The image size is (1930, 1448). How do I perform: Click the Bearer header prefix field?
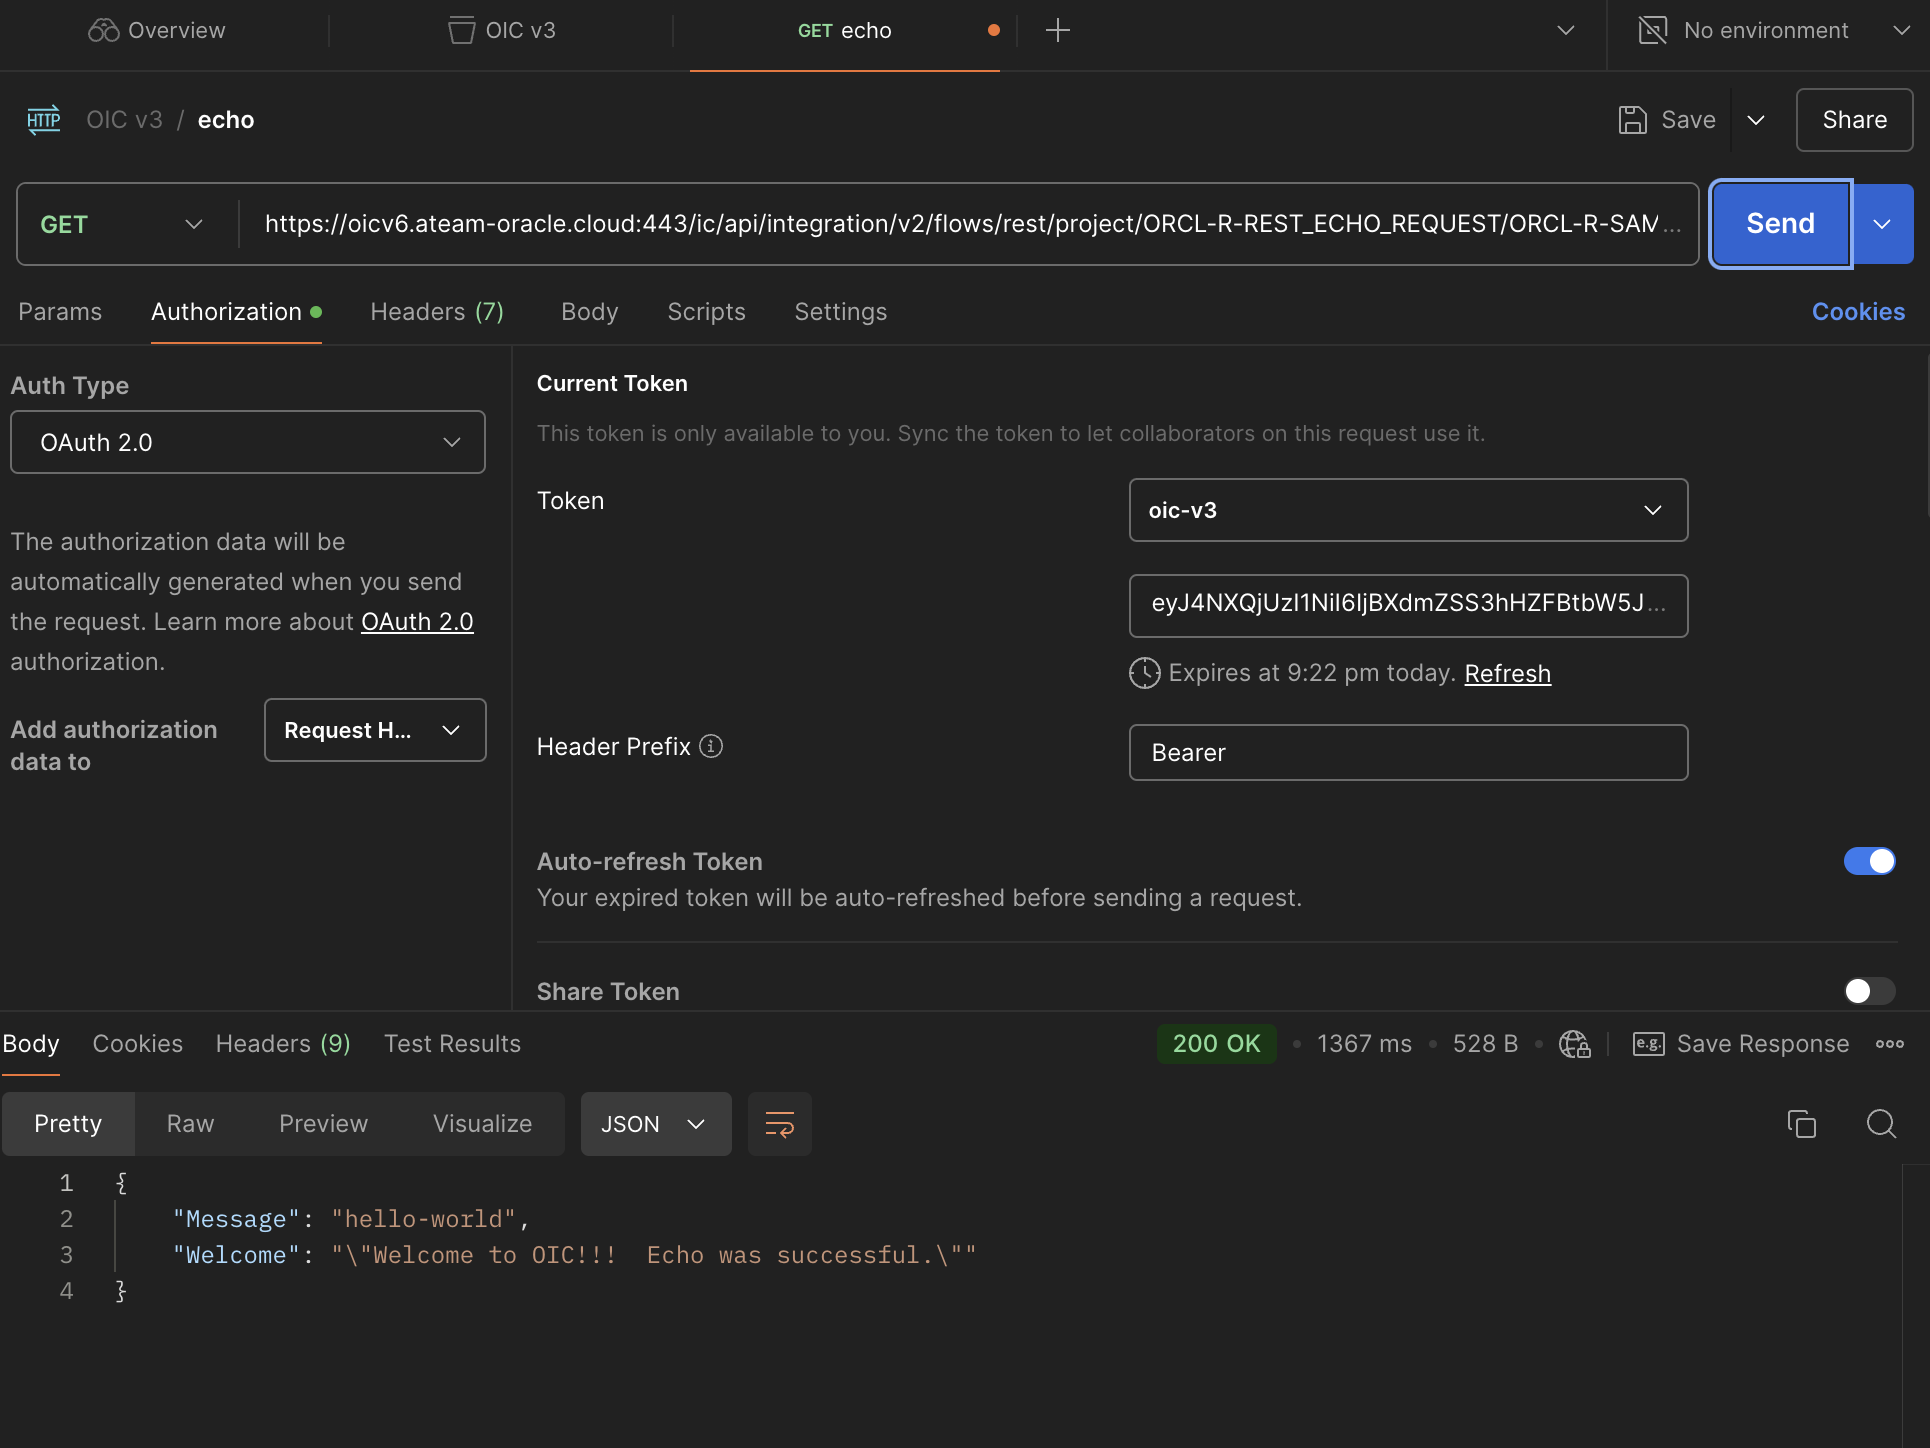[1407, 753]
